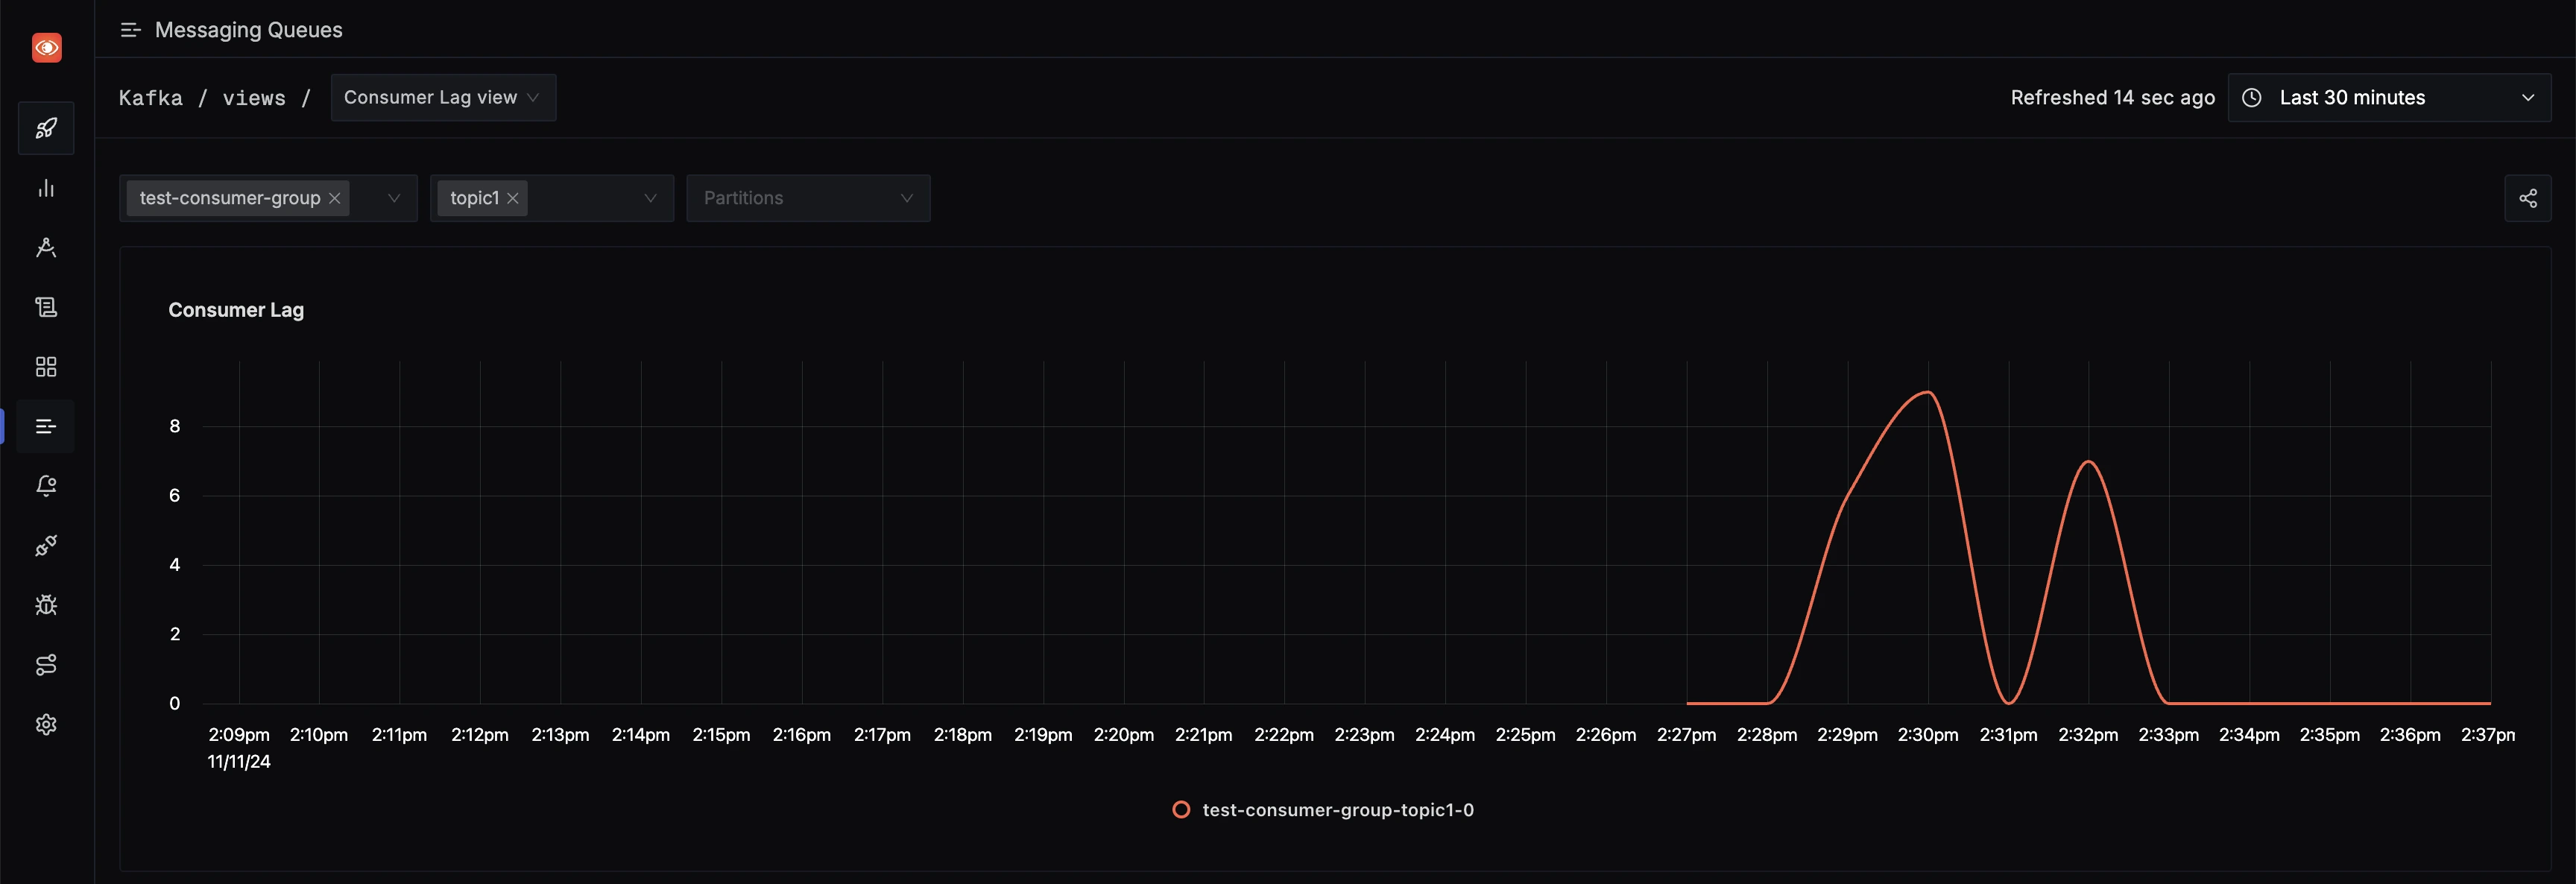The width and height of the screenshot is (2576, 884).
Task: Remove the test-consumer-group tag
Action: pyautogui.click(x=335, y=198)
